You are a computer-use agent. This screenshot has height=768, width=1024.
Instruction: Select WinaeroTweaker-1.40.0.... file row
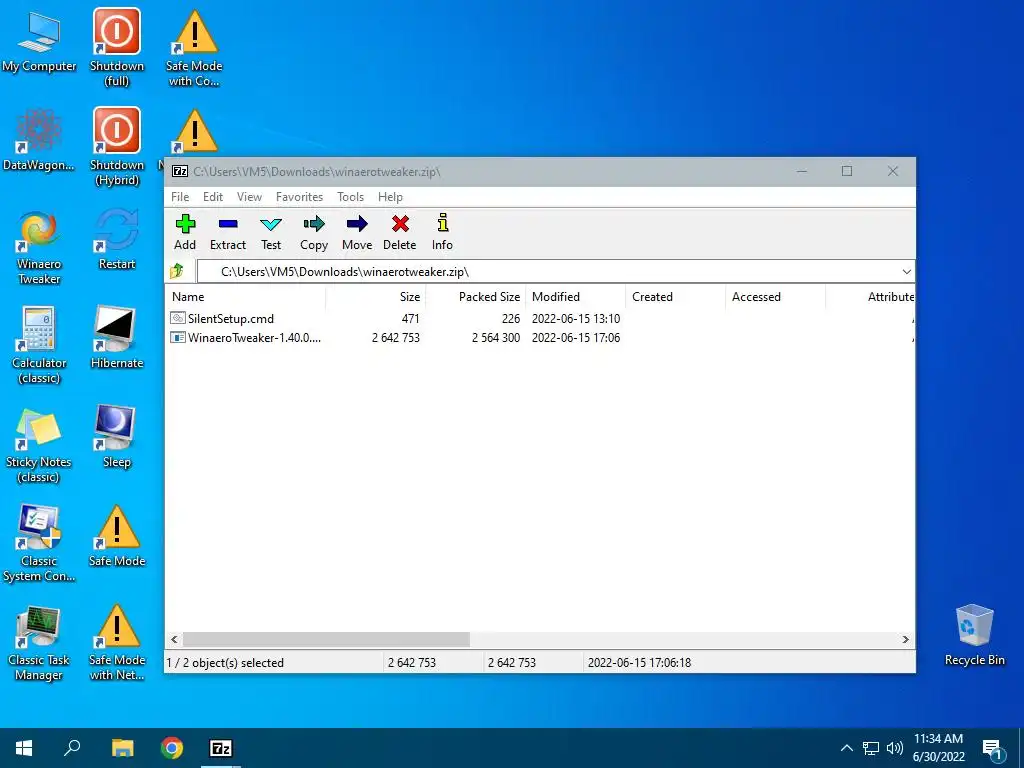539,338
